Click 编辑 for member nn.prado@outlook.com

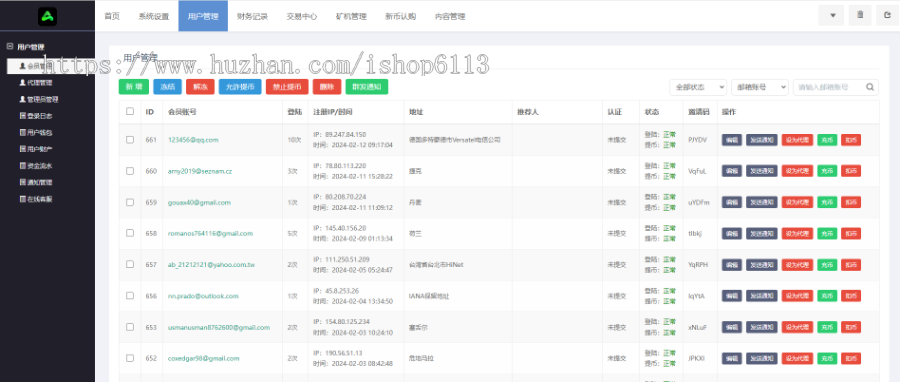click(x=732, y=296)
